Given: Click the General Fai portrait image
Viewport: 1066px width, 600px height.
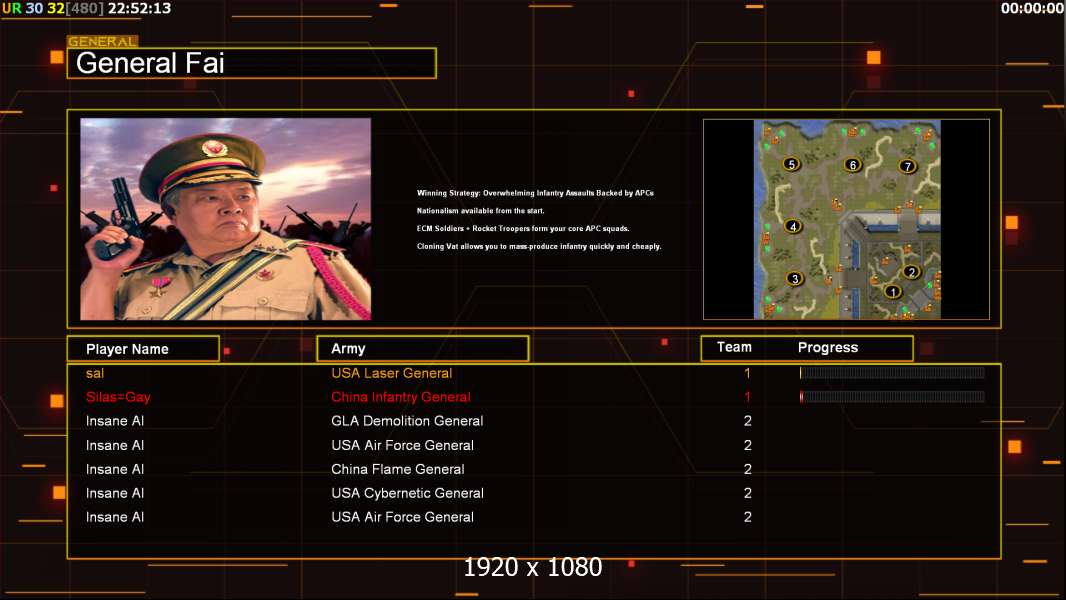Looking at the screenshot, I should tap(226, 219).
